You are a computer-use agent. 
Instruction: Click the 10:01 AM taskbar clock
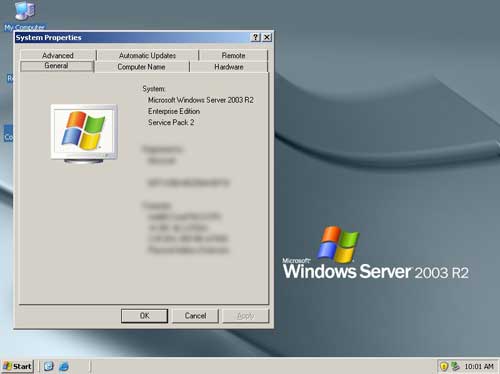pyautogui.click(x=479, y=366)
